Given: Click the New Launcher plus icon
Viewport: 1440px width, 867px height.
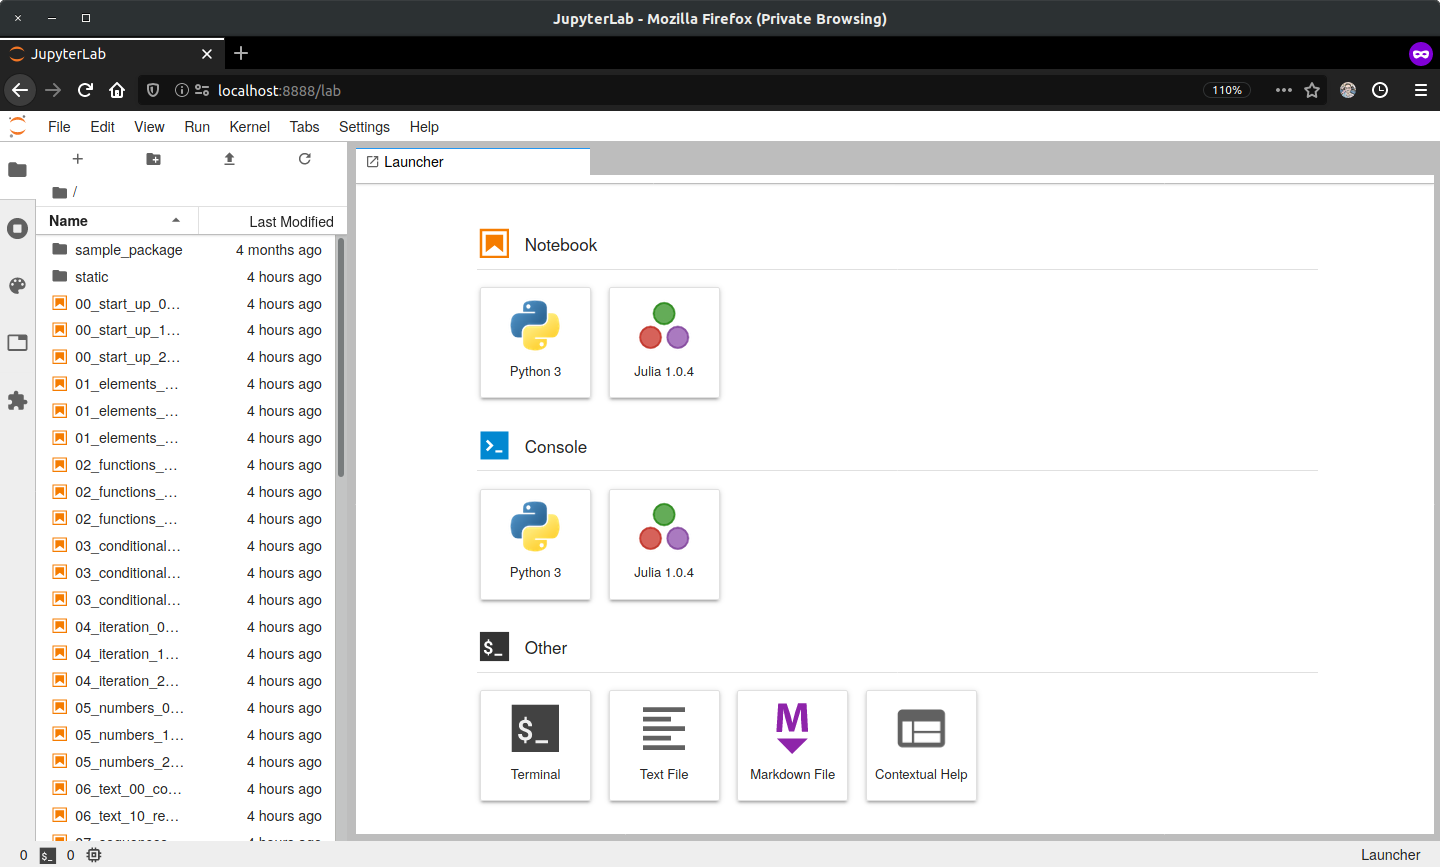Looking at the screenshot, I should (78, 159).
